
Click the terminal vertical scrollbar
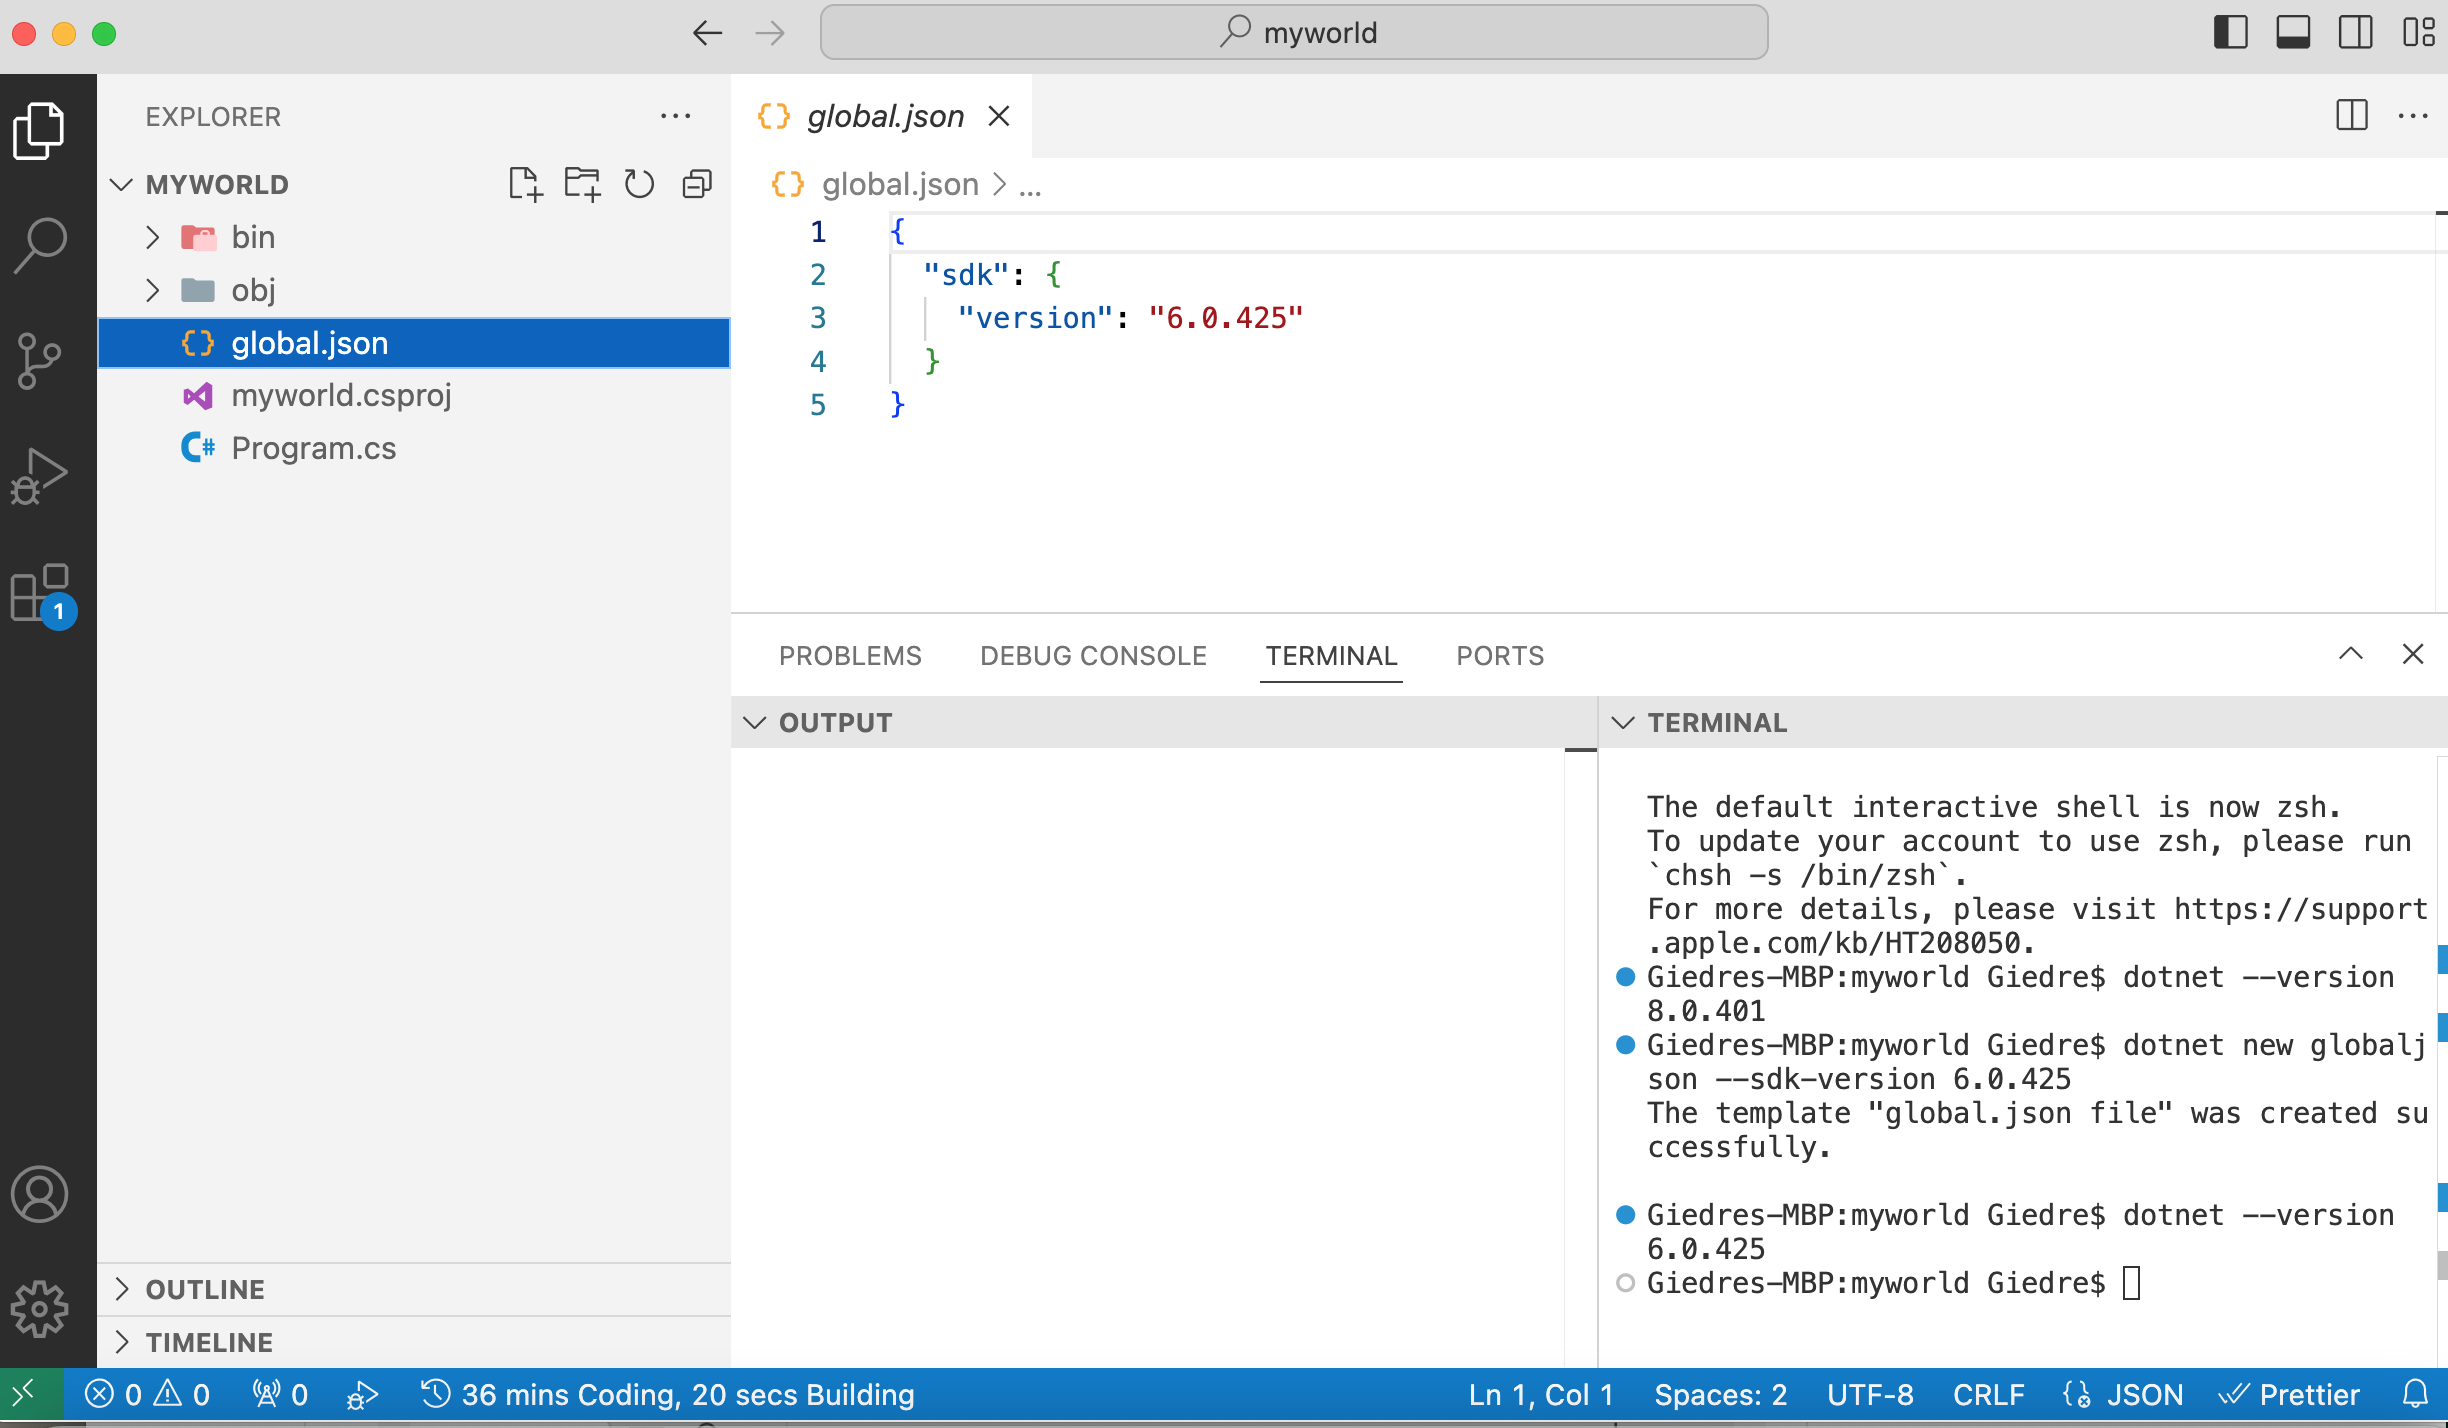(2441, 1060)
